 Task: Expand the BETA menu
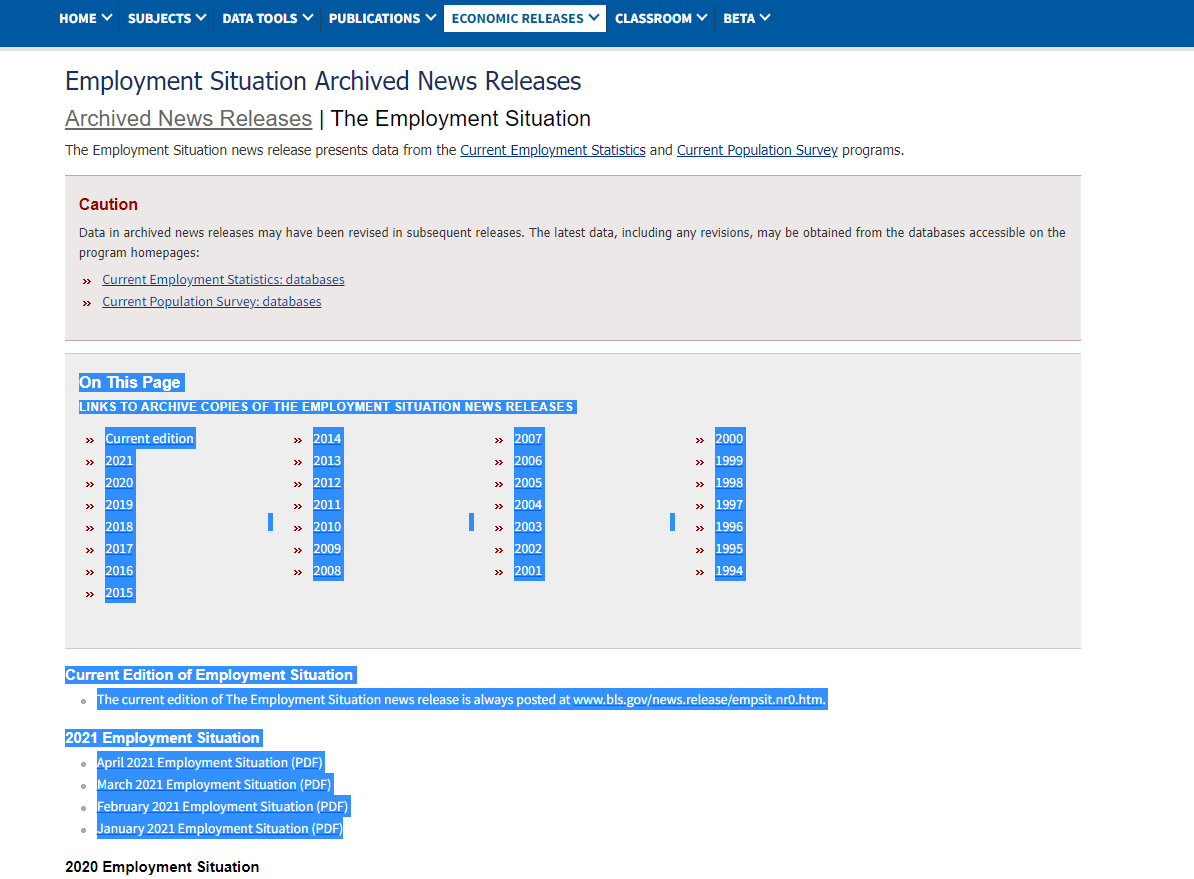coord(746,18)
